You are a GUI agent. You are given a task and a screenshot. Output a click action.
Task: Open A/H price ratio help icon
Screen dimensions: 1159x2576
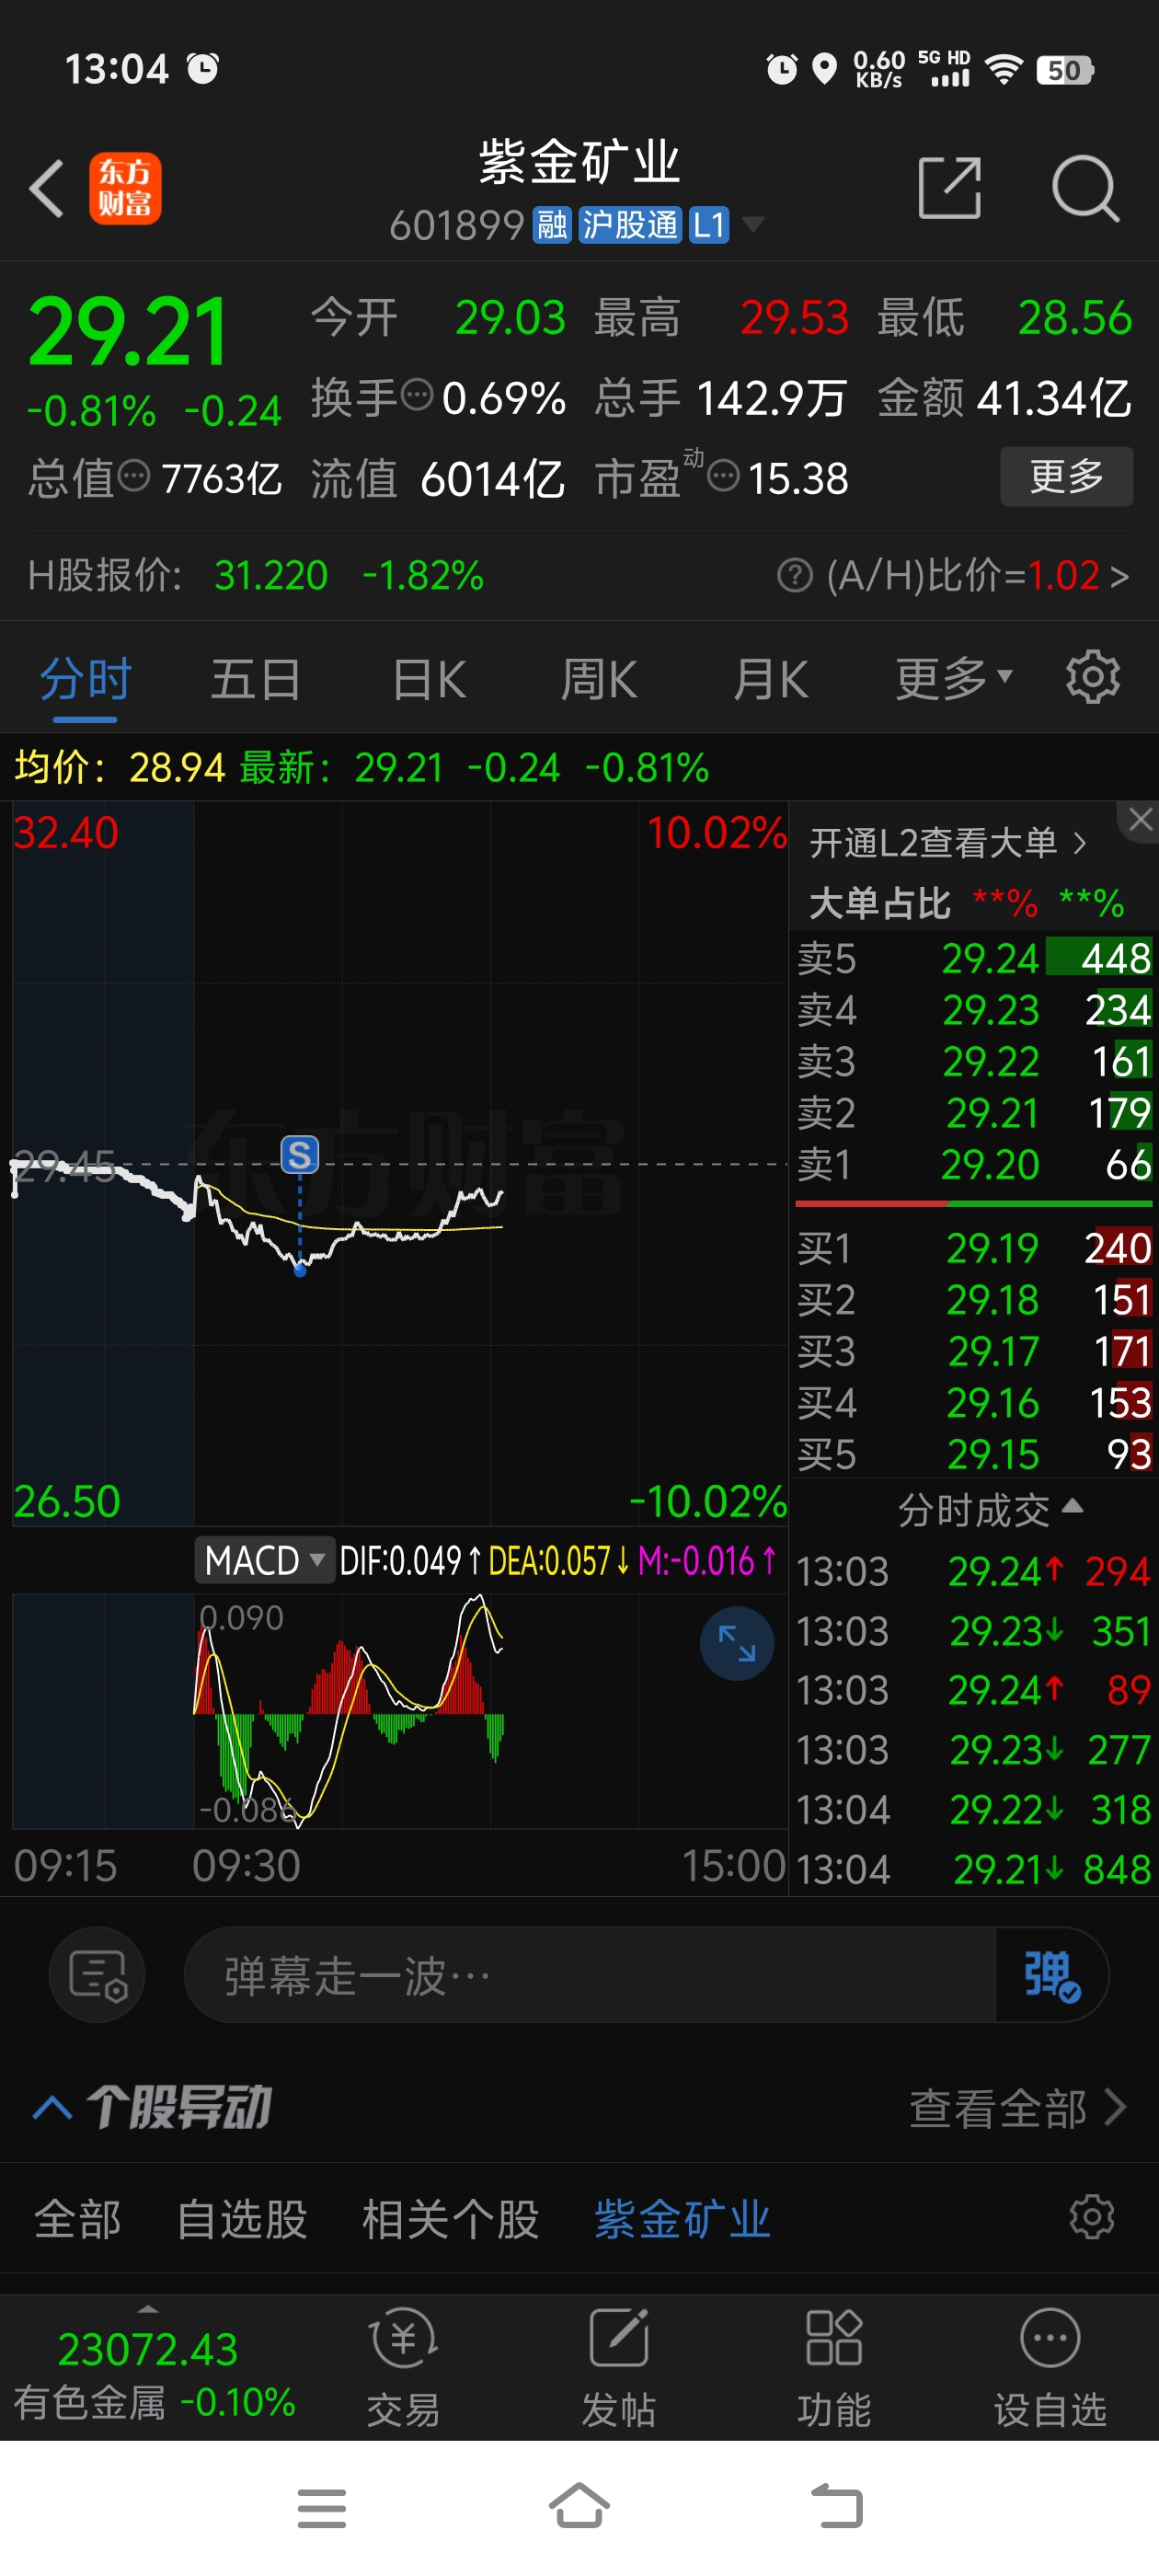click(795, 575)
